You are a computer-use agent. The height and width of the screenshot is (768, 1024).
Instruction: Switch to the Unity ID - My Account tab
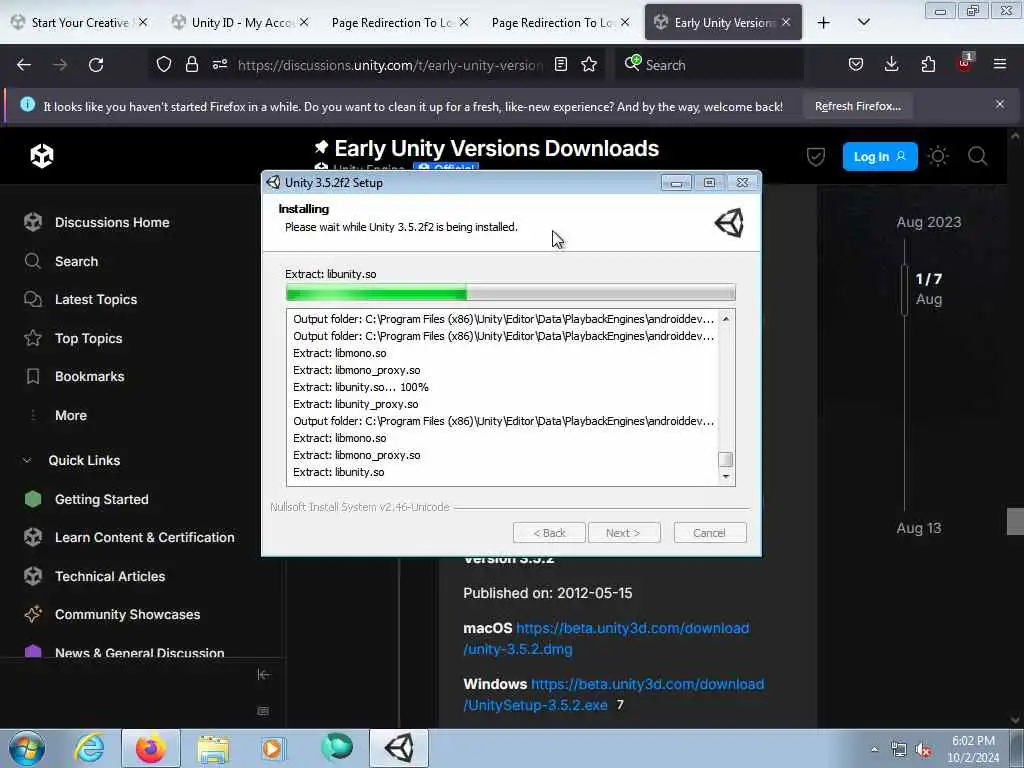tap(241, 22)
